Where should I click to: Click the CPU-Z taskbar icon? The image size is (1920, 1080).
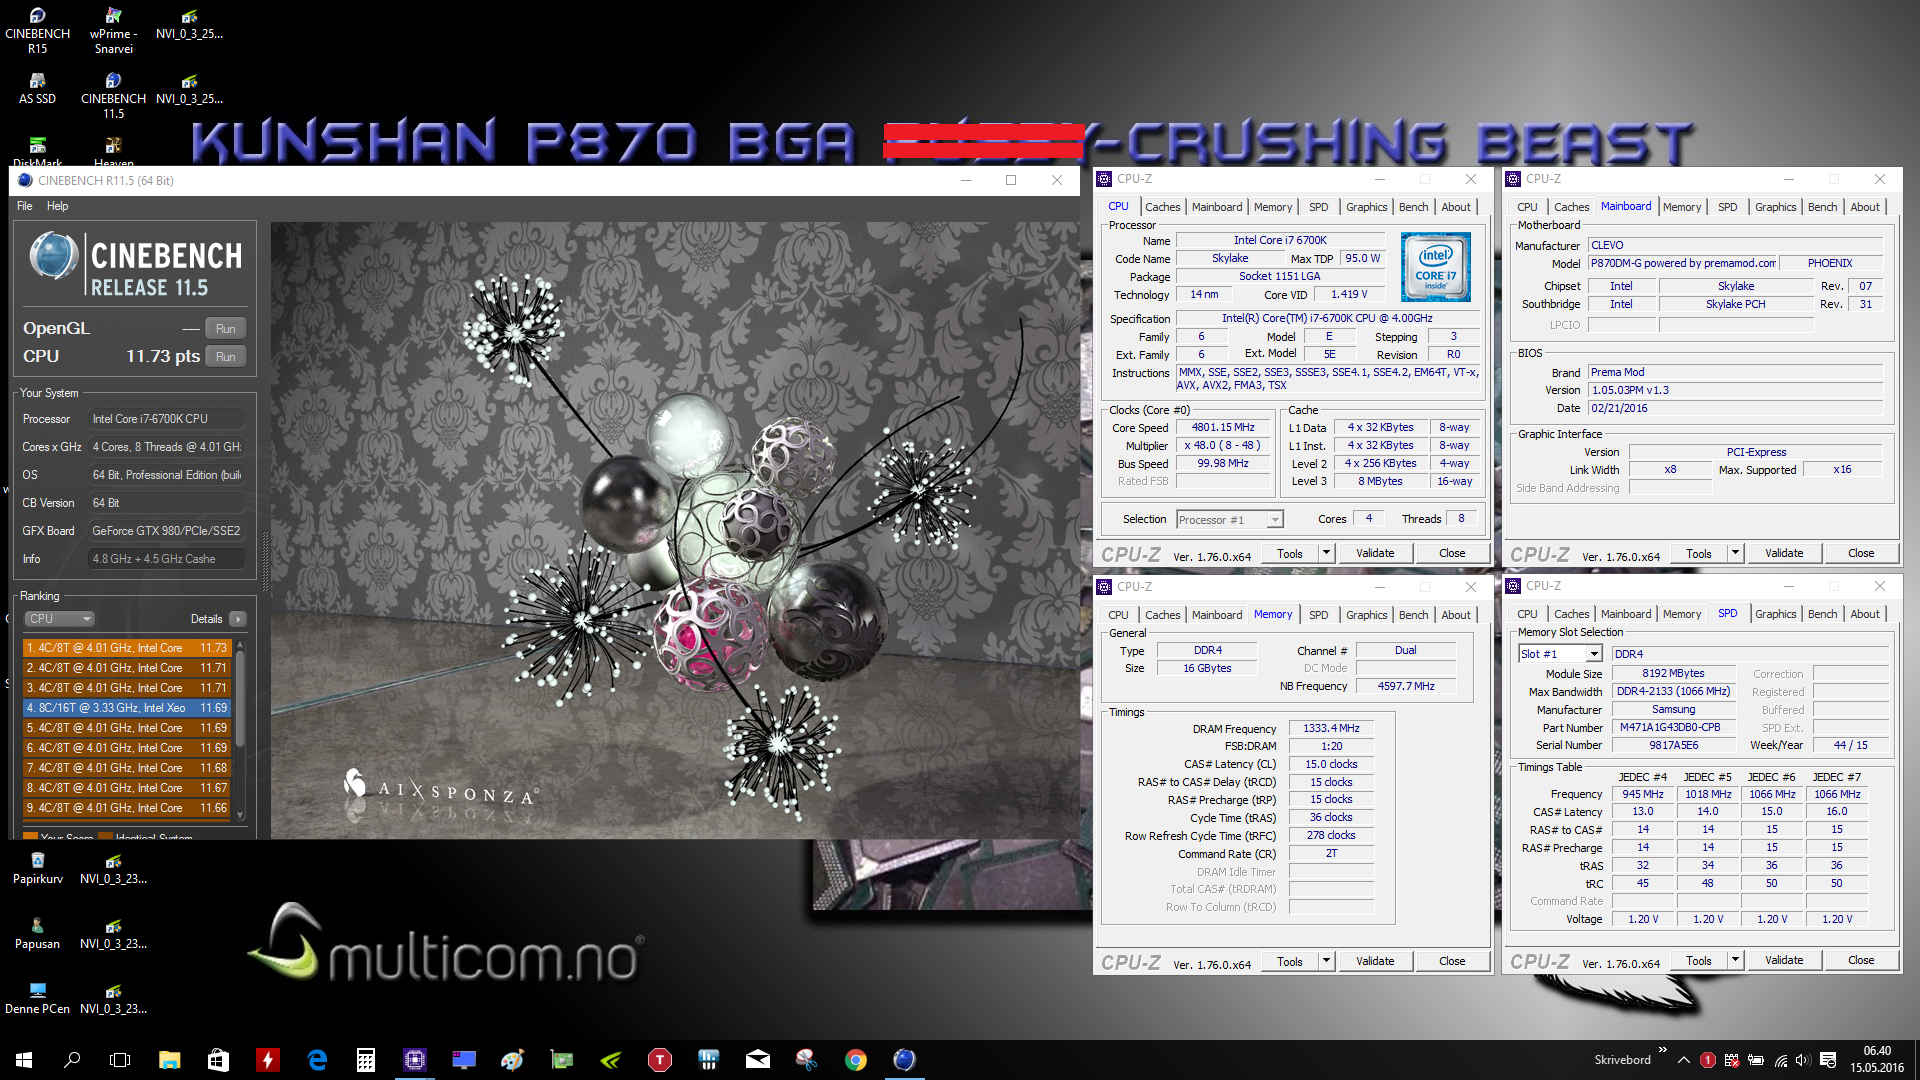[415, 1060]
